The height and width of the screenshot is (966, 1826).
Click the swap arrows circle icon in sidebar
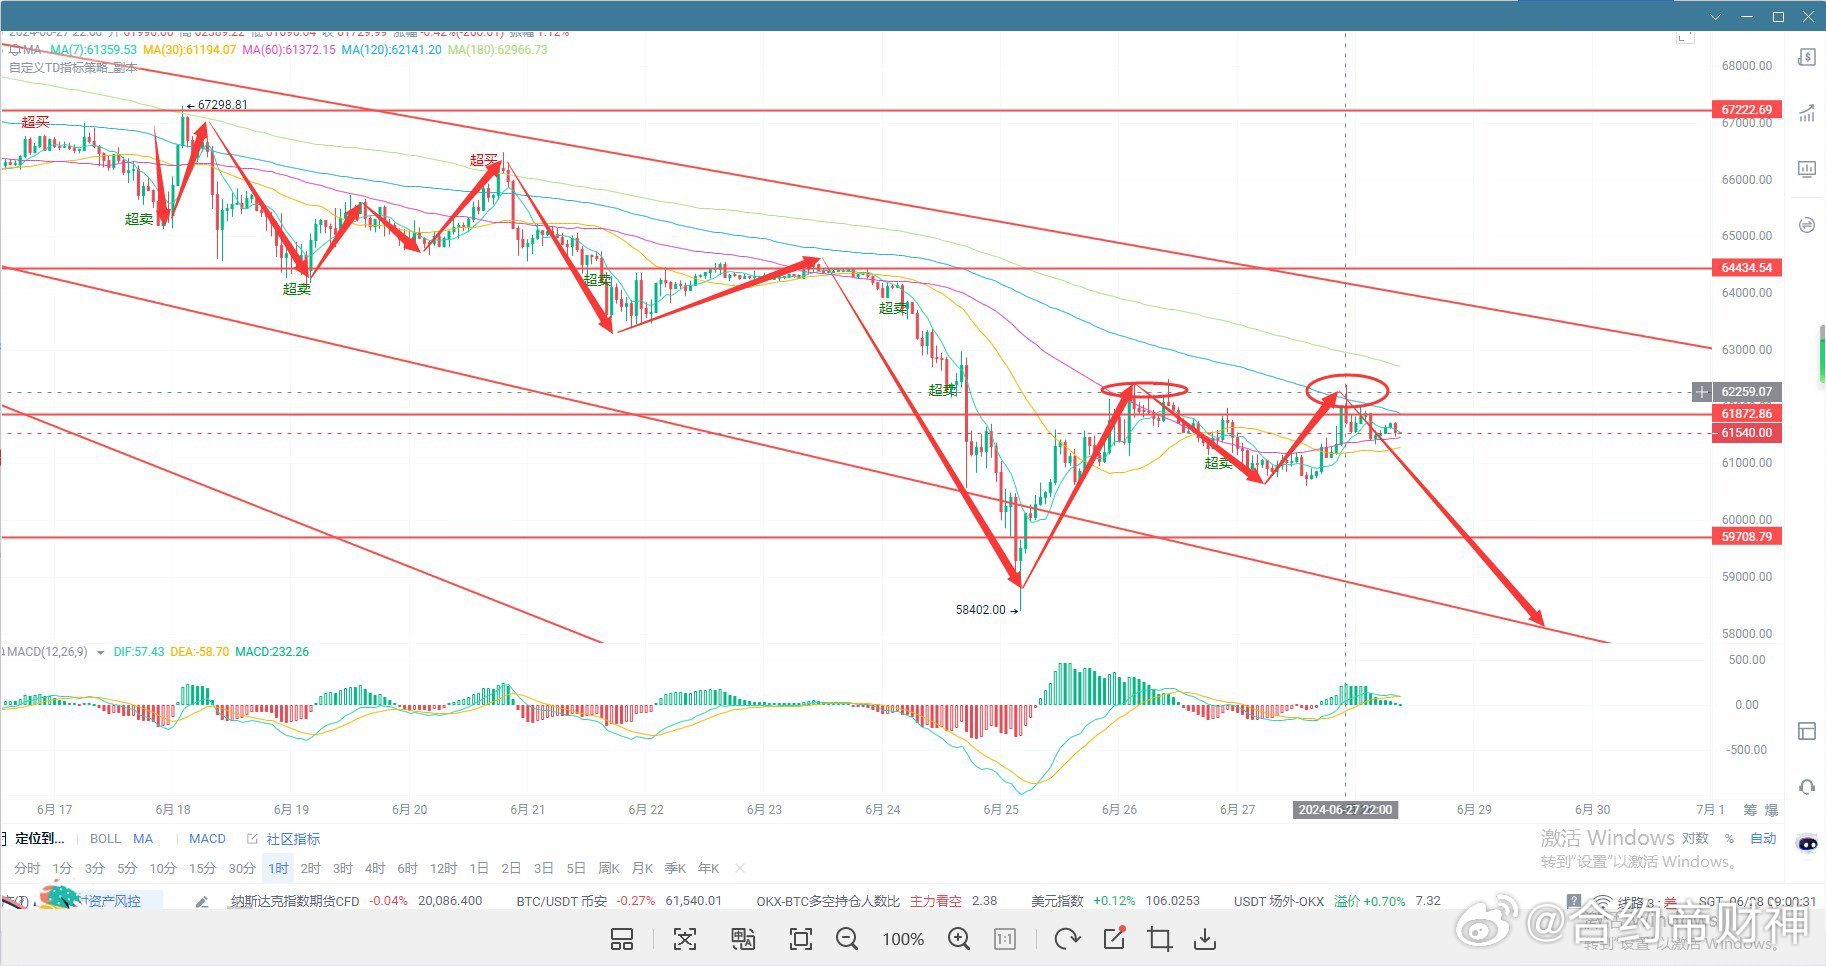point(1806,225)
